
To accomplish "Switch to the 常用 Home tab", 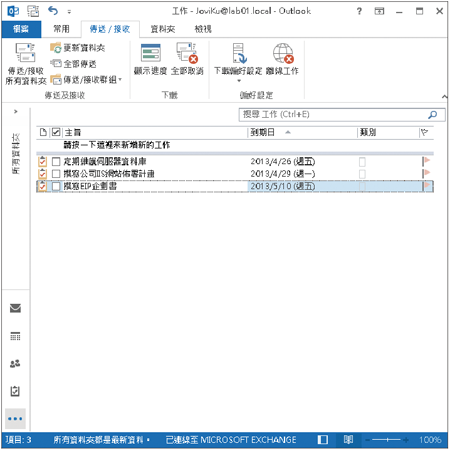I will coord(61,29).
